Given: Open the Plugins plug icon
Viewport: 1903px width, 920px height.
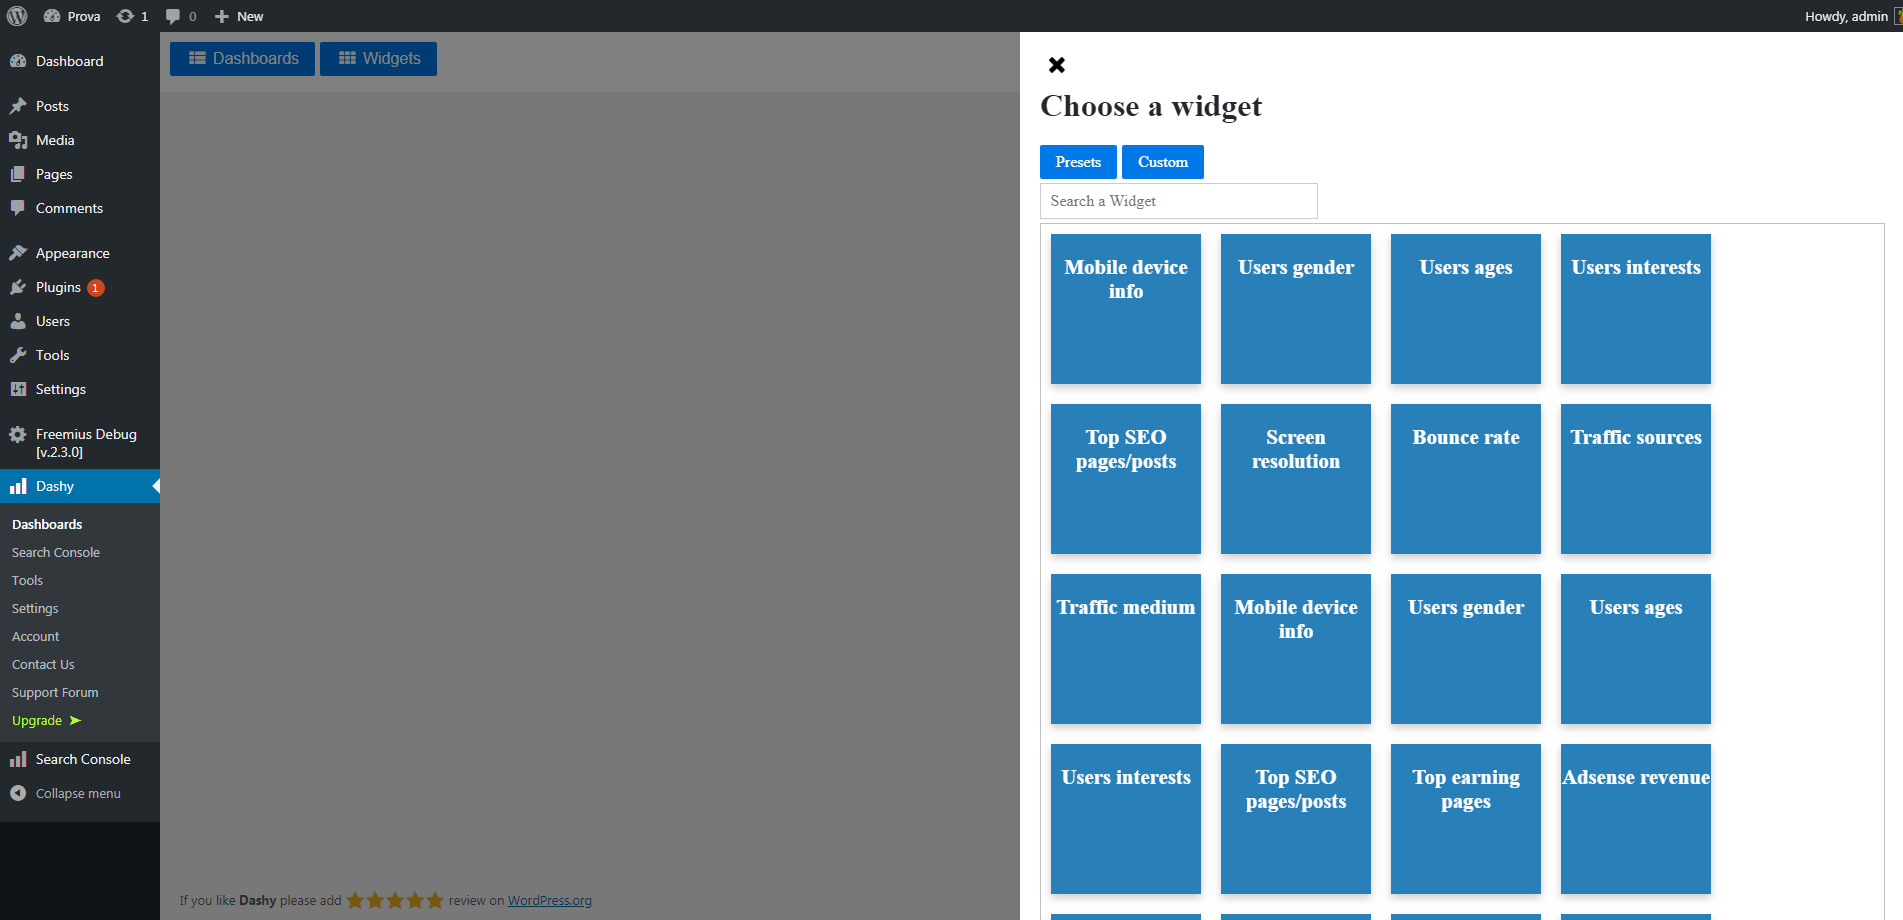Looking at the screenshot, I should pyautogui.click(x=18, y=287).
